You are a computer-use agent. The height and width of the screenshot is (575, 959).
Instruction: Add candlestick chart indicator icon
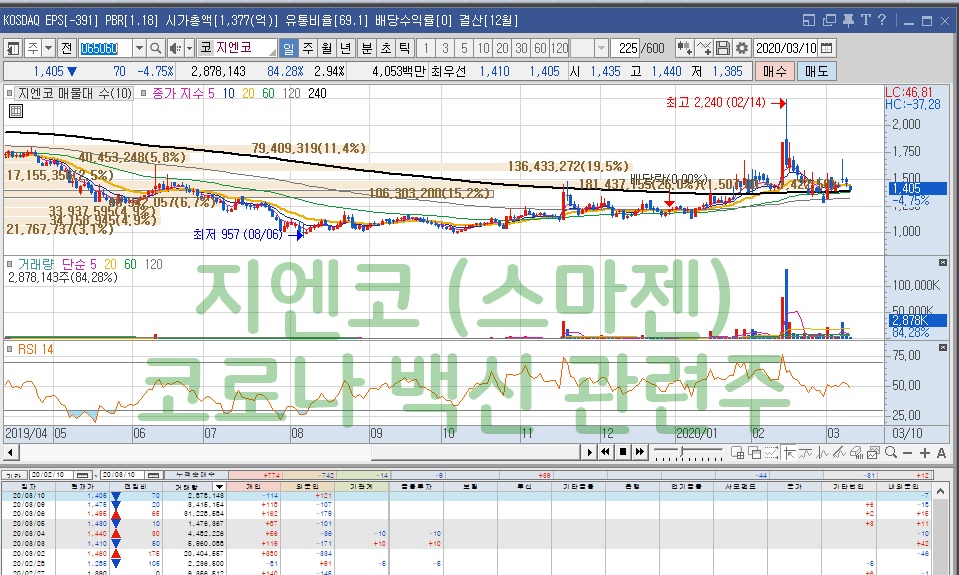[684, 48]
